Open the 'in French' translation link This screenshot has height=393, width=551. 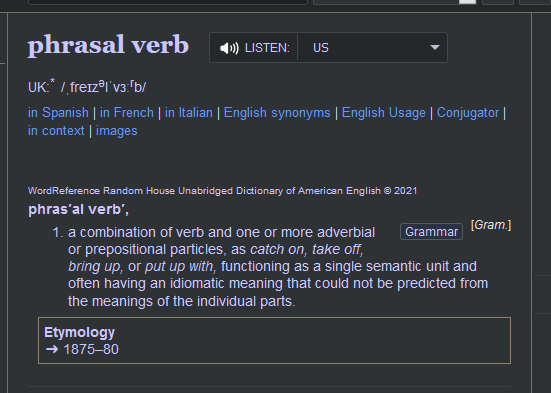pyautogui.click(x=127, y=113)
